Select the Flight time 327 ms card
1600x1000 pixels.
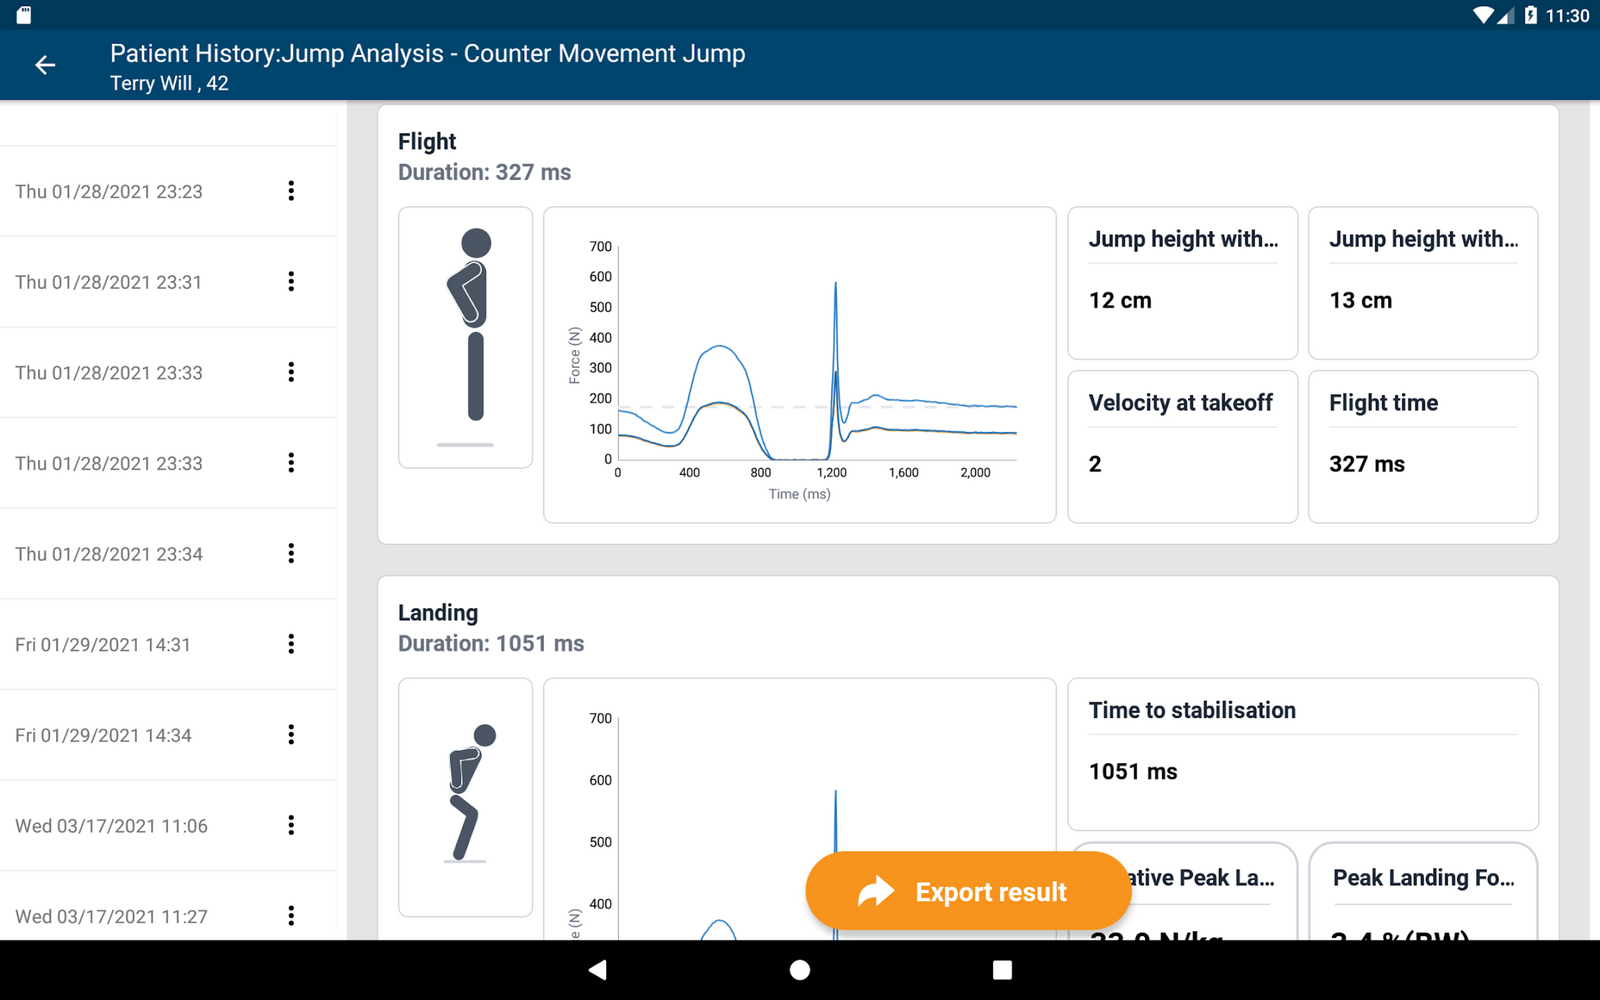tap(1422, 446)
